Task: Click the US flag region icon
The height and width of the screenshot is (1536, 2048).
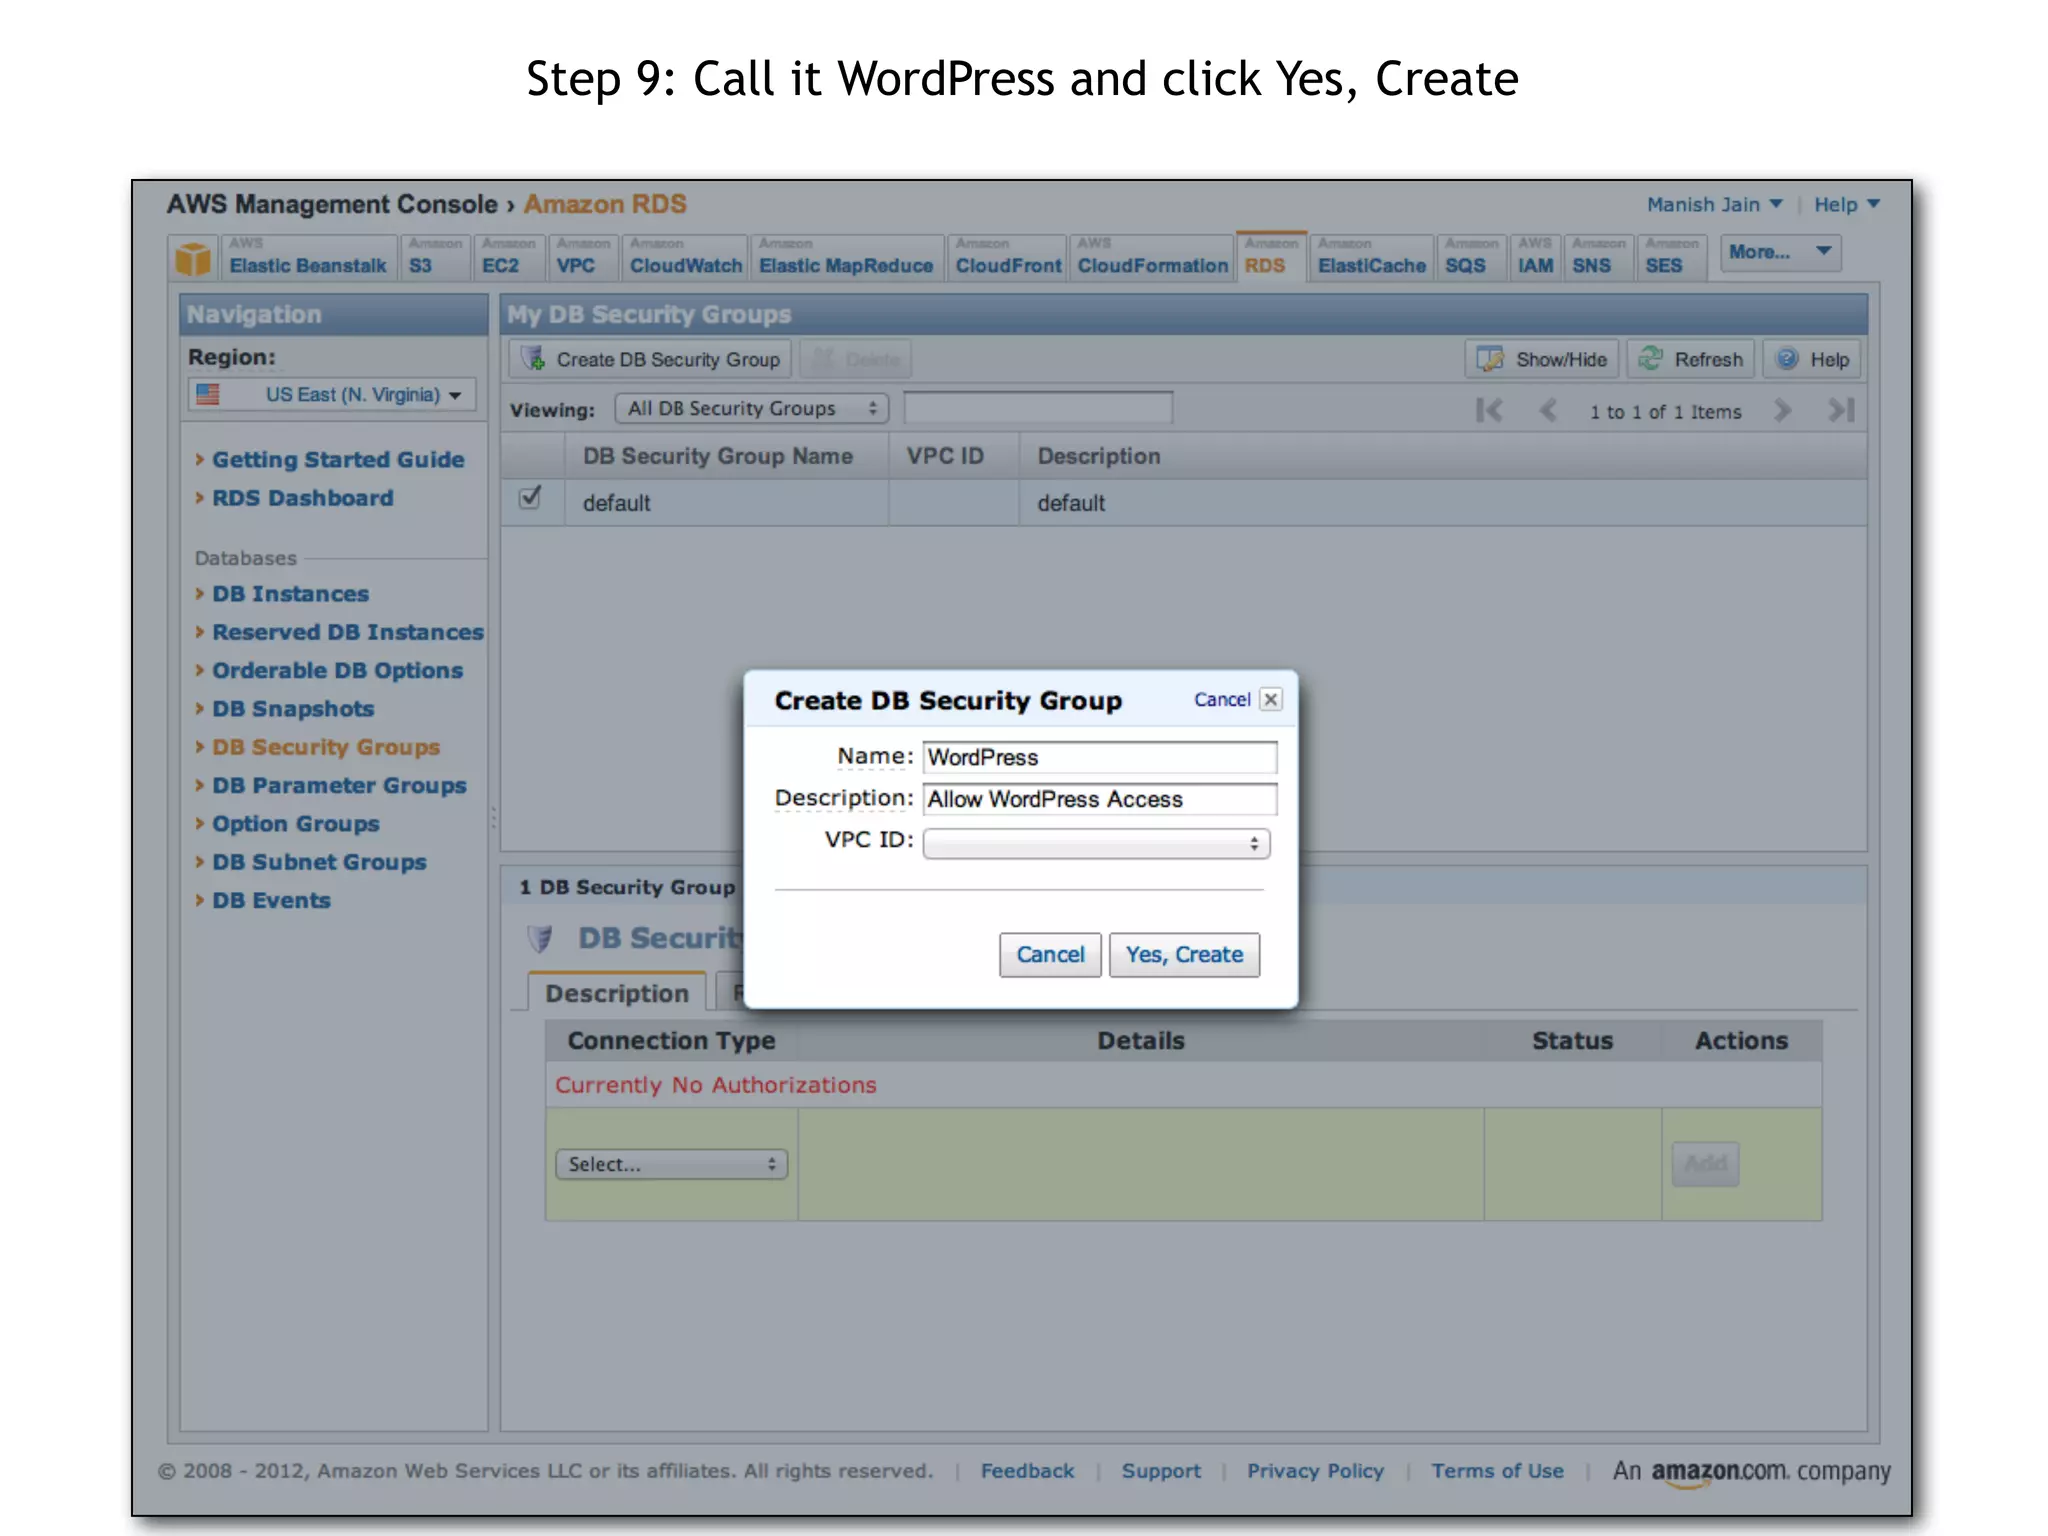Action: click(208, 394)
